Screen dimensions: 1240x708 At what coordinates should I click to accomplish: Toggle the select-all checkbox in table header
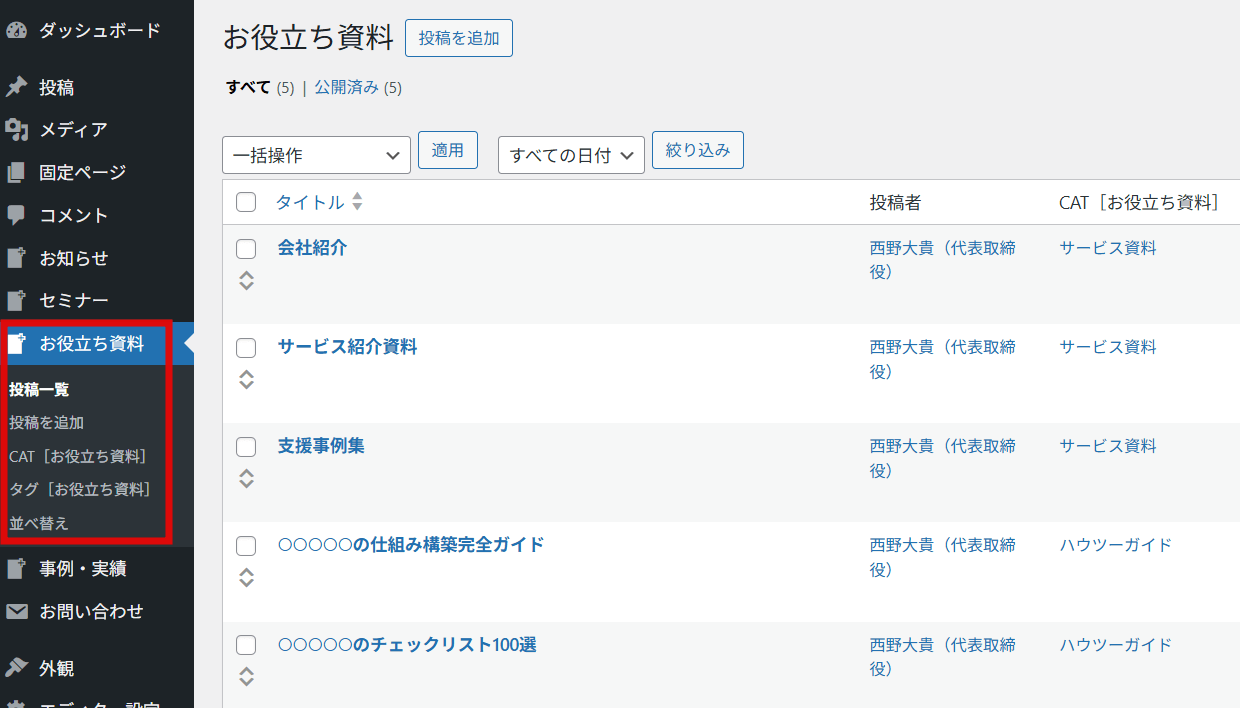pos(246,203)
